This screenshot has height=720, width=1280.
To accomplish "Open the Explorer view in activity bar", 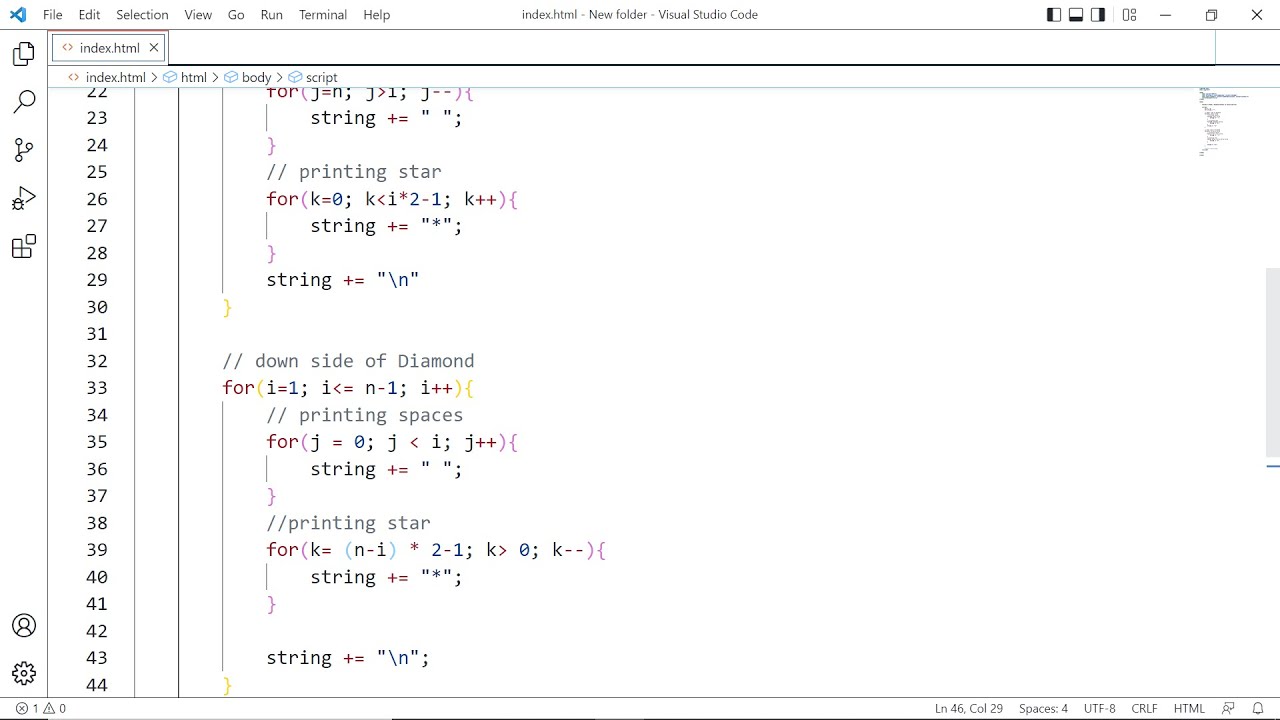I will pyautogui.click(x=24, y=54).
